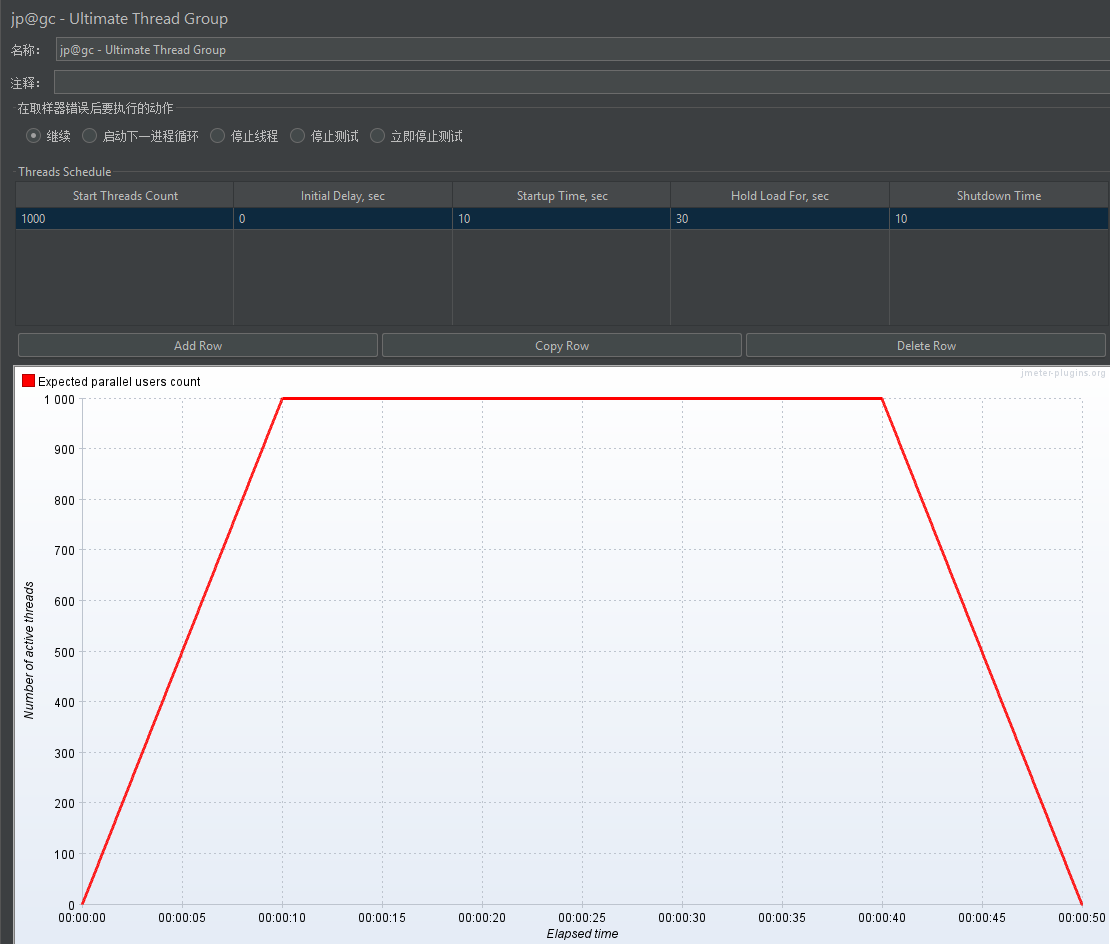Select the Start Threads Count column header

[125, 195]
